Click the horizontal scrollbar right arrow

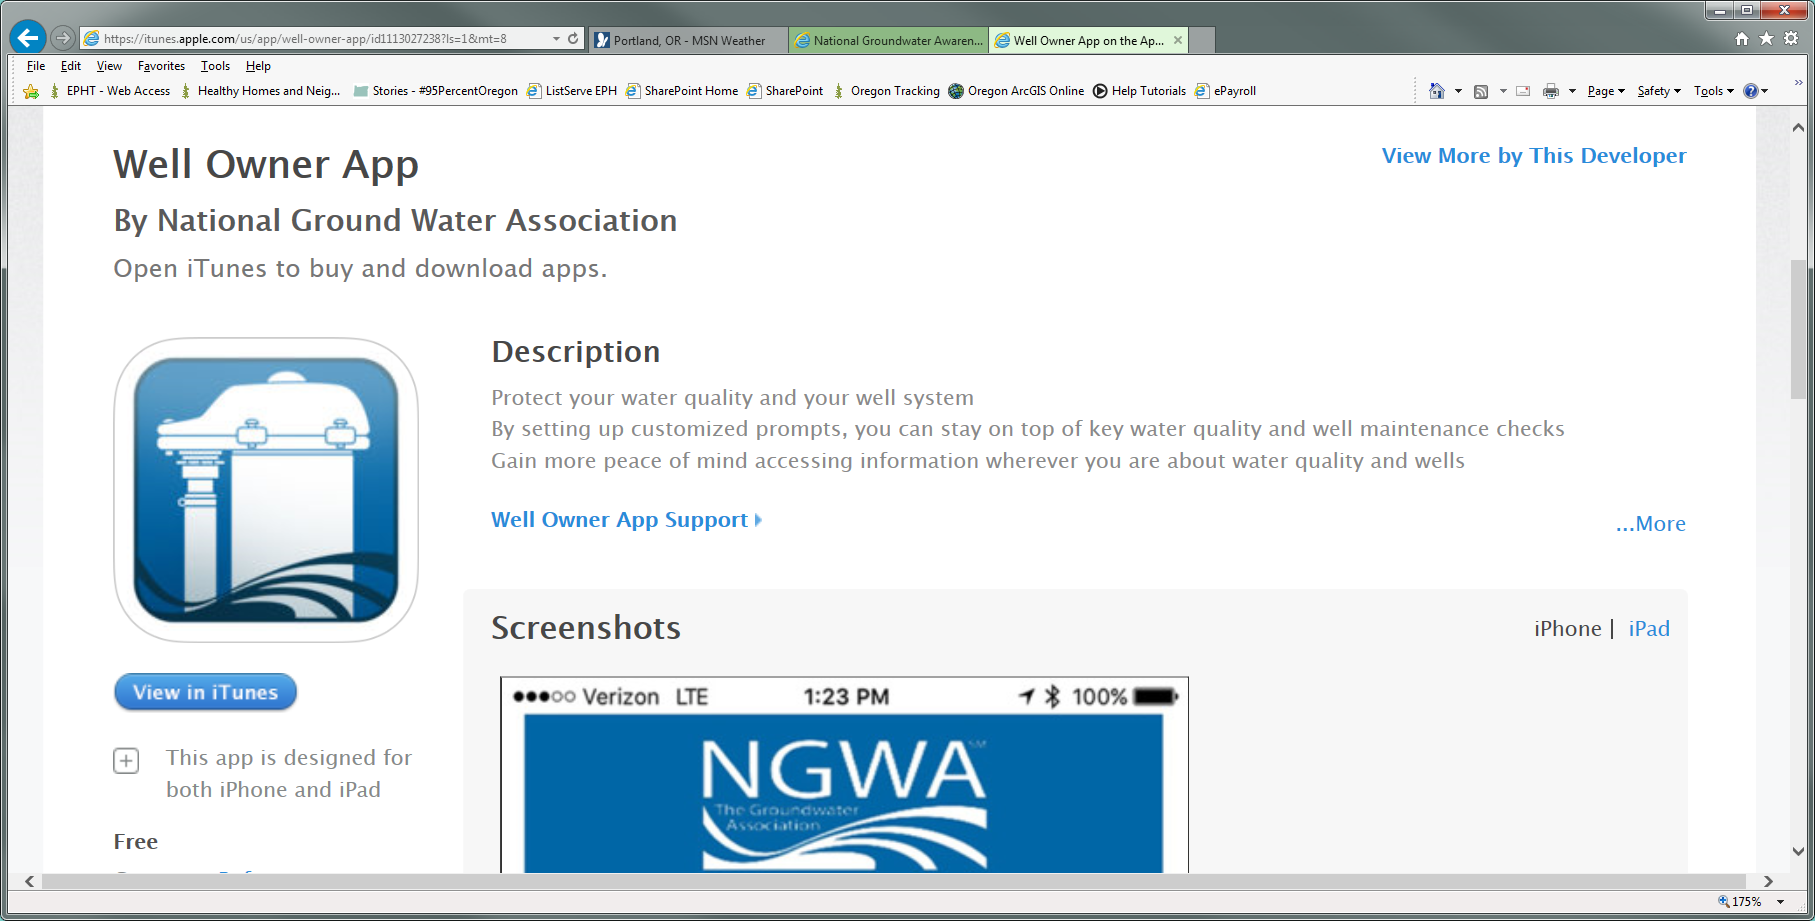pos(1768,881)
